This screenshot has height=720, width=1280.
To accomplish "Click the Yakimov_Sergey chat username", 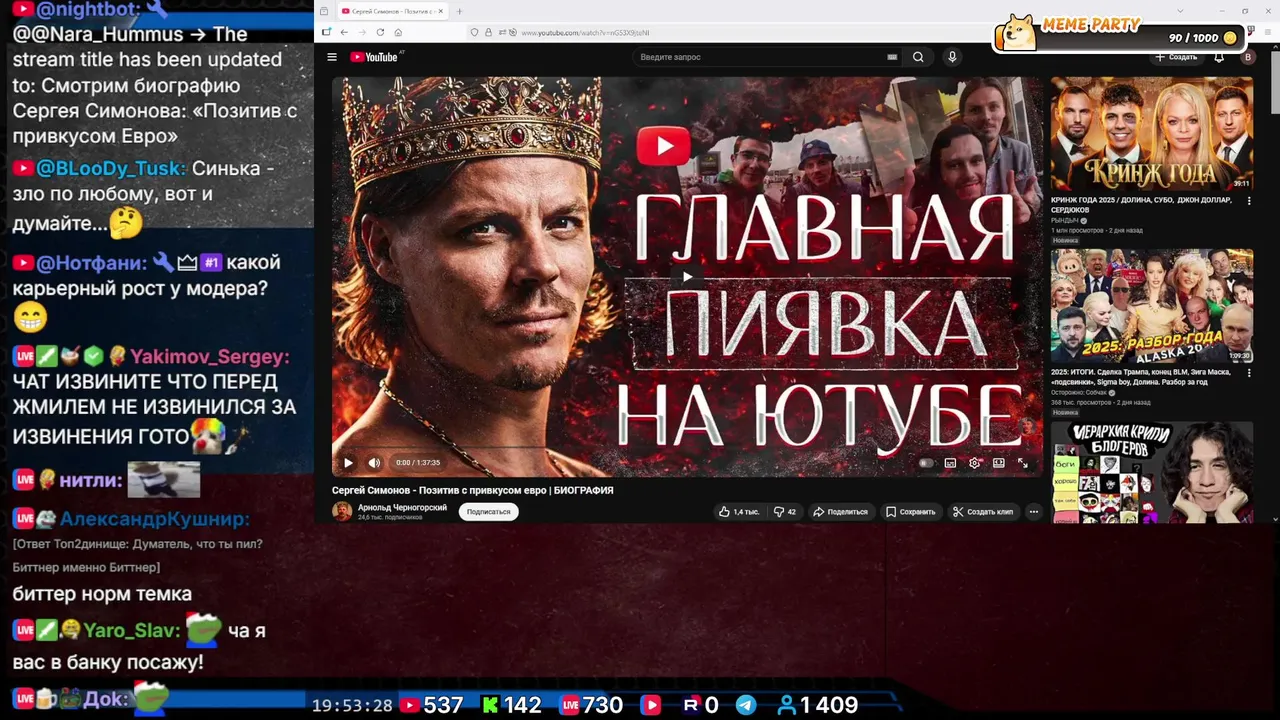I will [x=209, y=356].
